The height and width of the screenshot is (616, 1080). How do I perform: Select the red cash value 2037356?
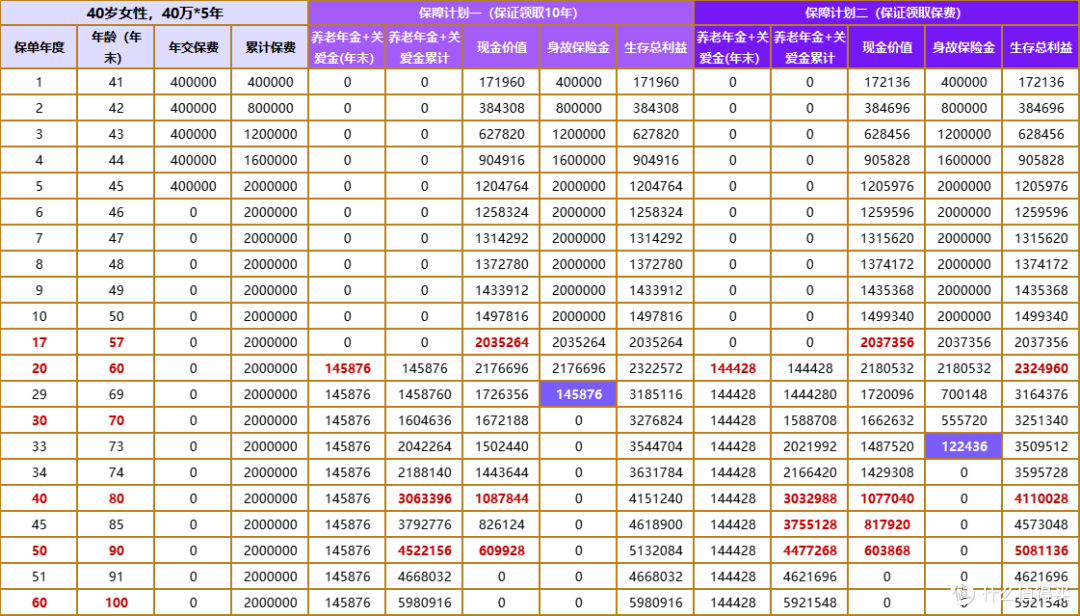tap(886, 342)
